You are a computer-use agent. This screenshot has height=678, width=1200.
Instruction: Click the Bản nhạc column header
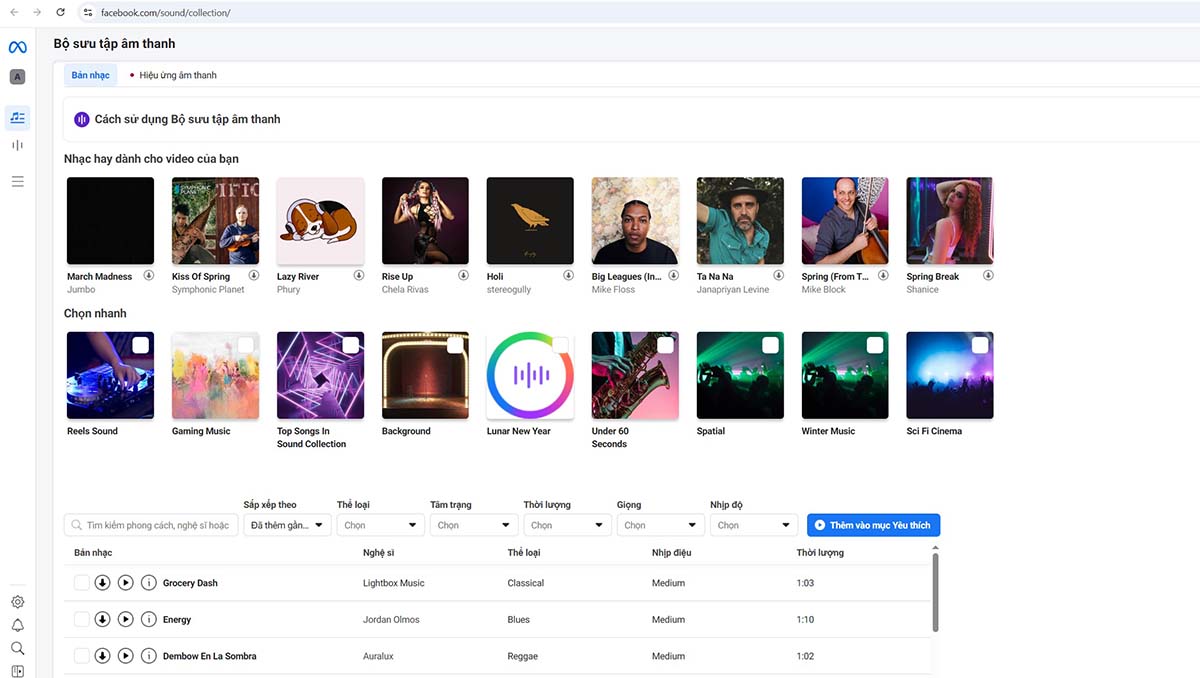[x=93, y=552]
